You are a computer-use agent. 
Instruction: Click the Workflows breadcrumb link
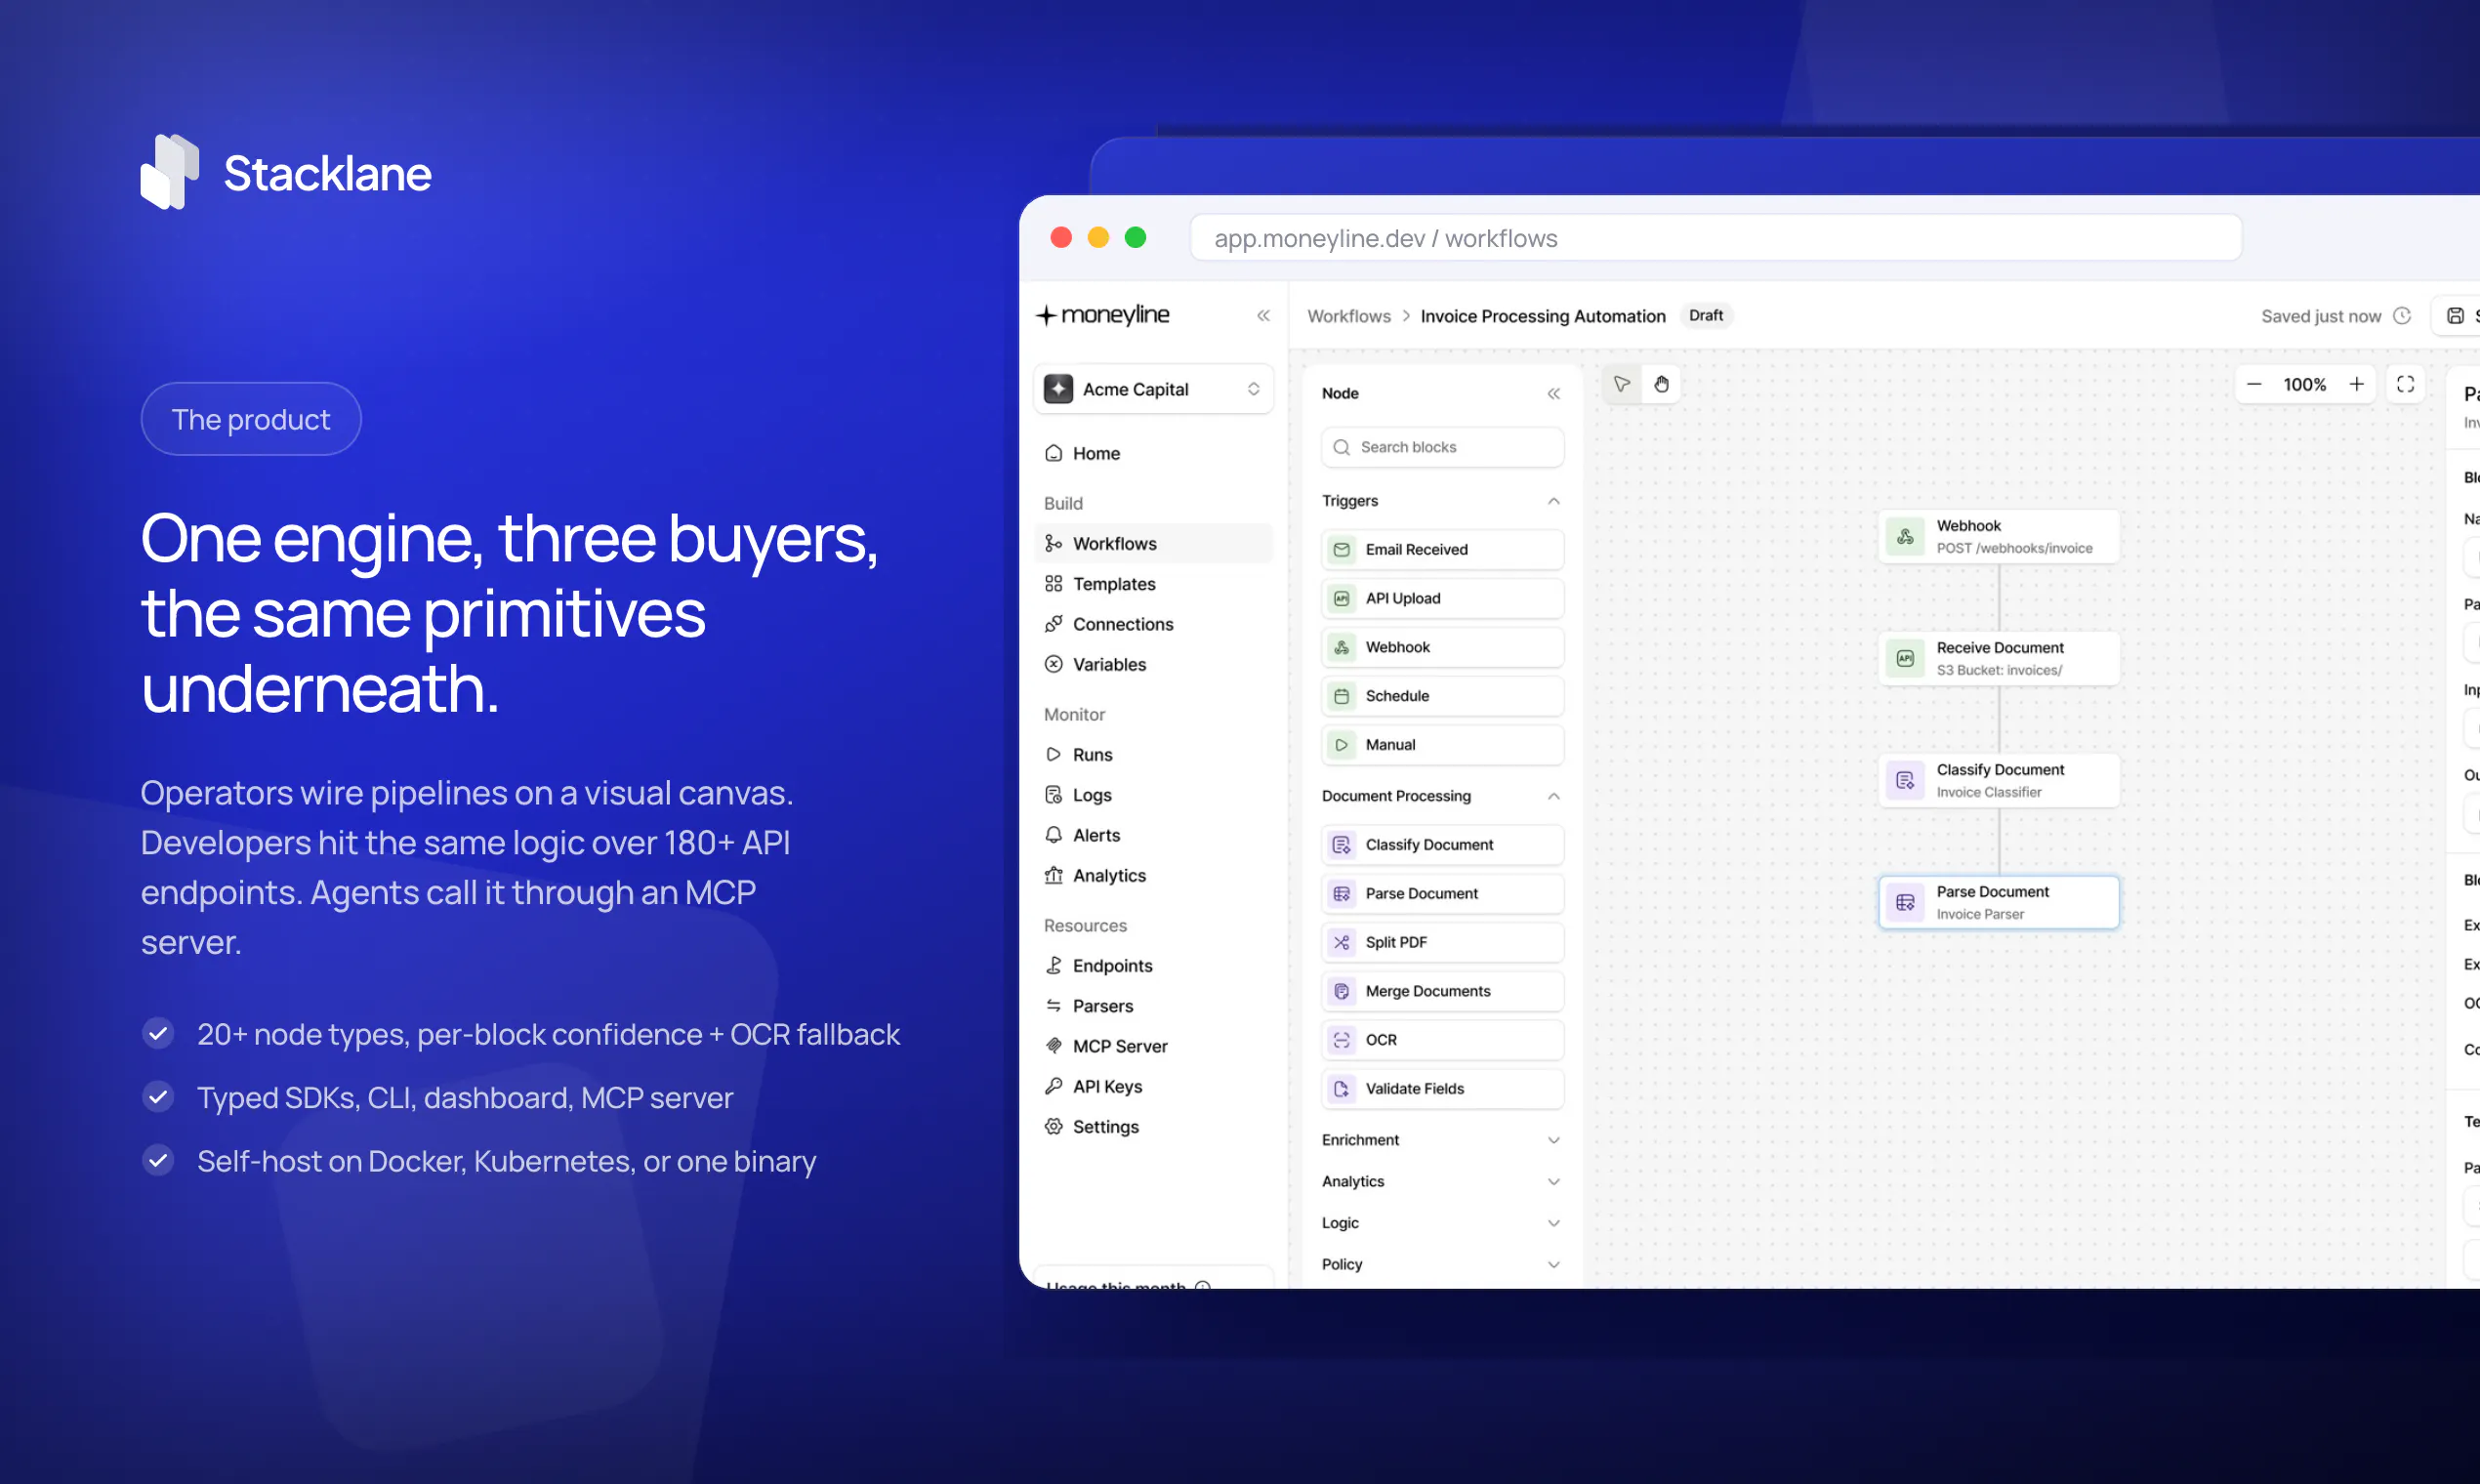(x=1348, y=316)
